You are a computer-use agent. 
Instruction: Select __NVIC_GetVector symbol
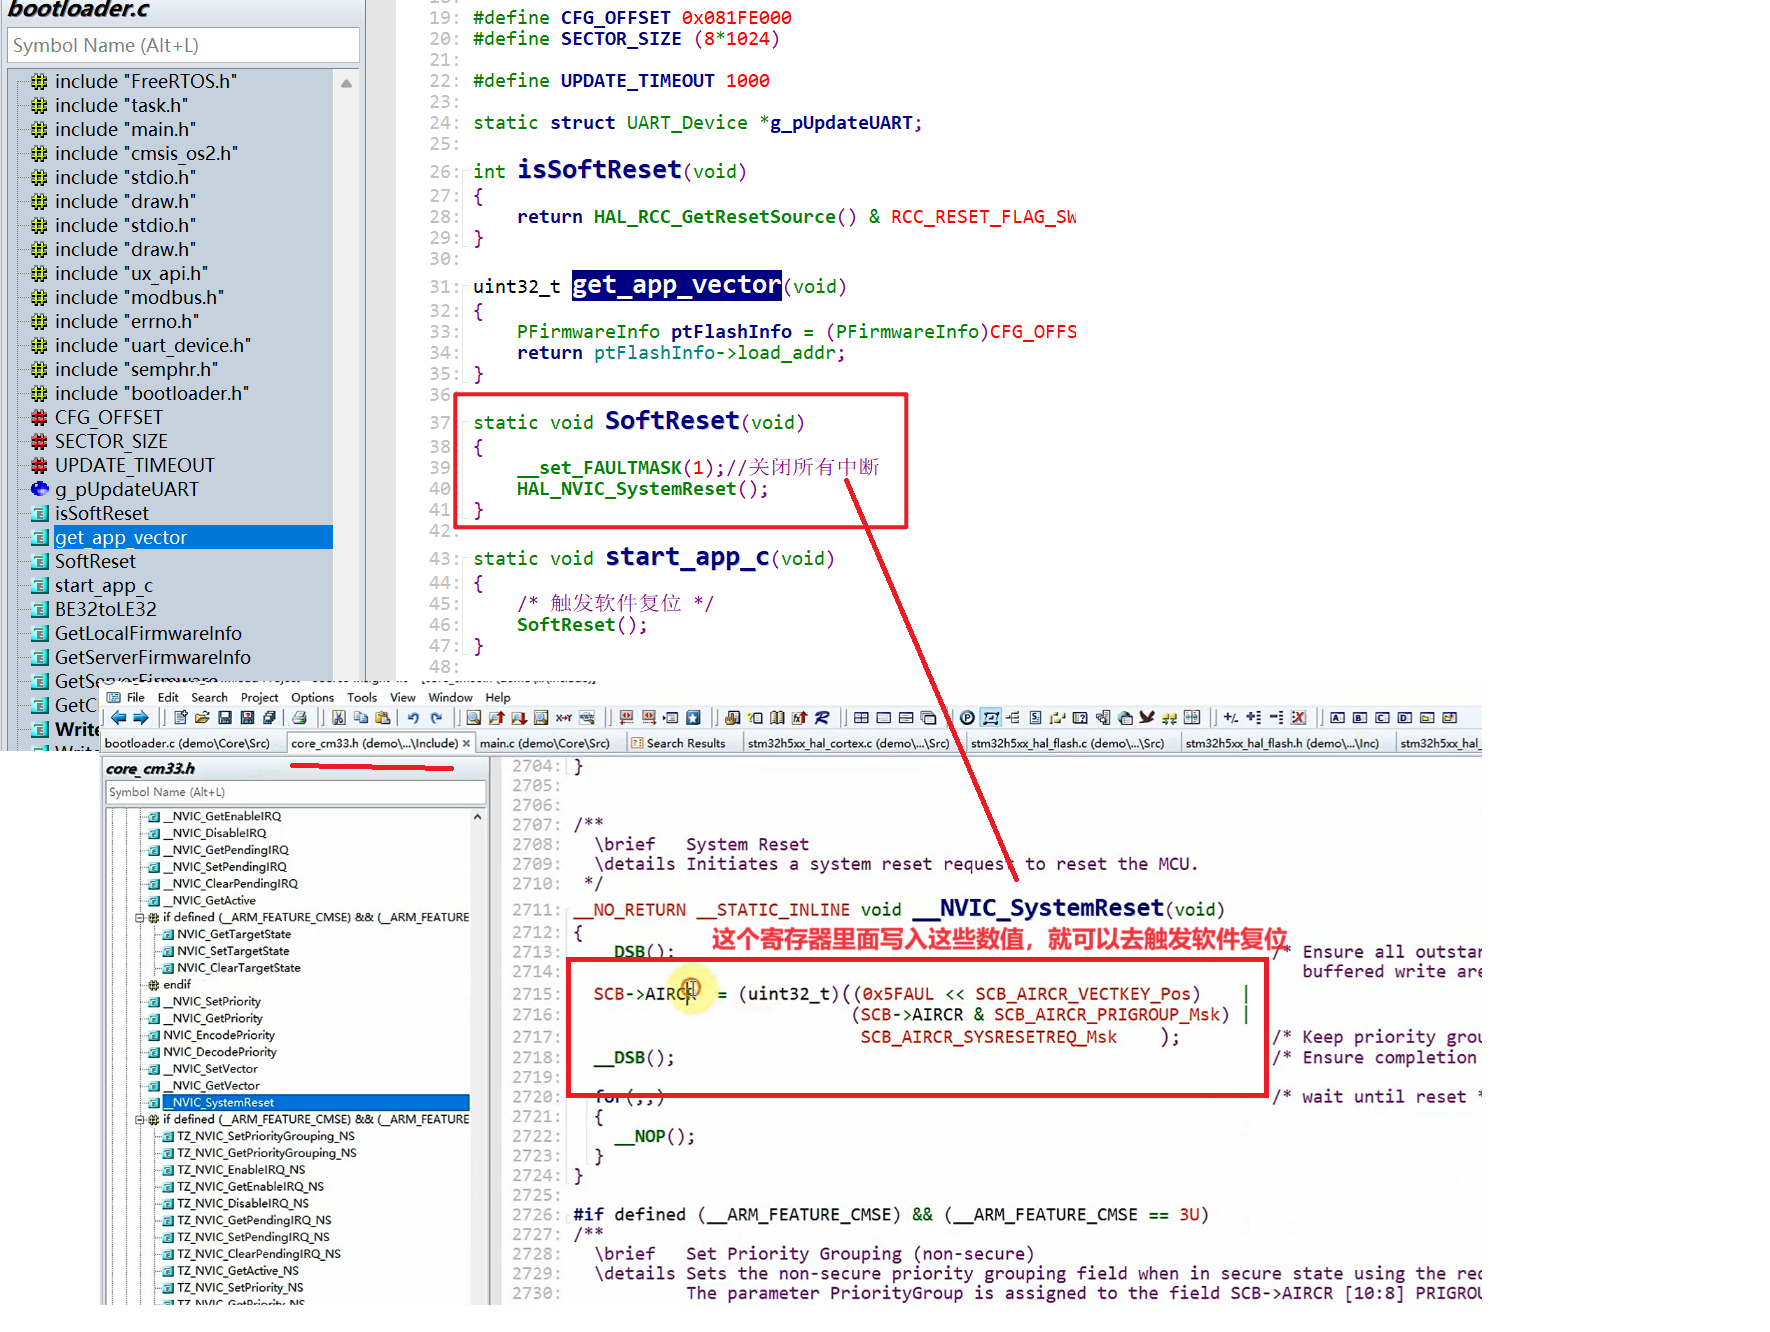pos(211,1085)
